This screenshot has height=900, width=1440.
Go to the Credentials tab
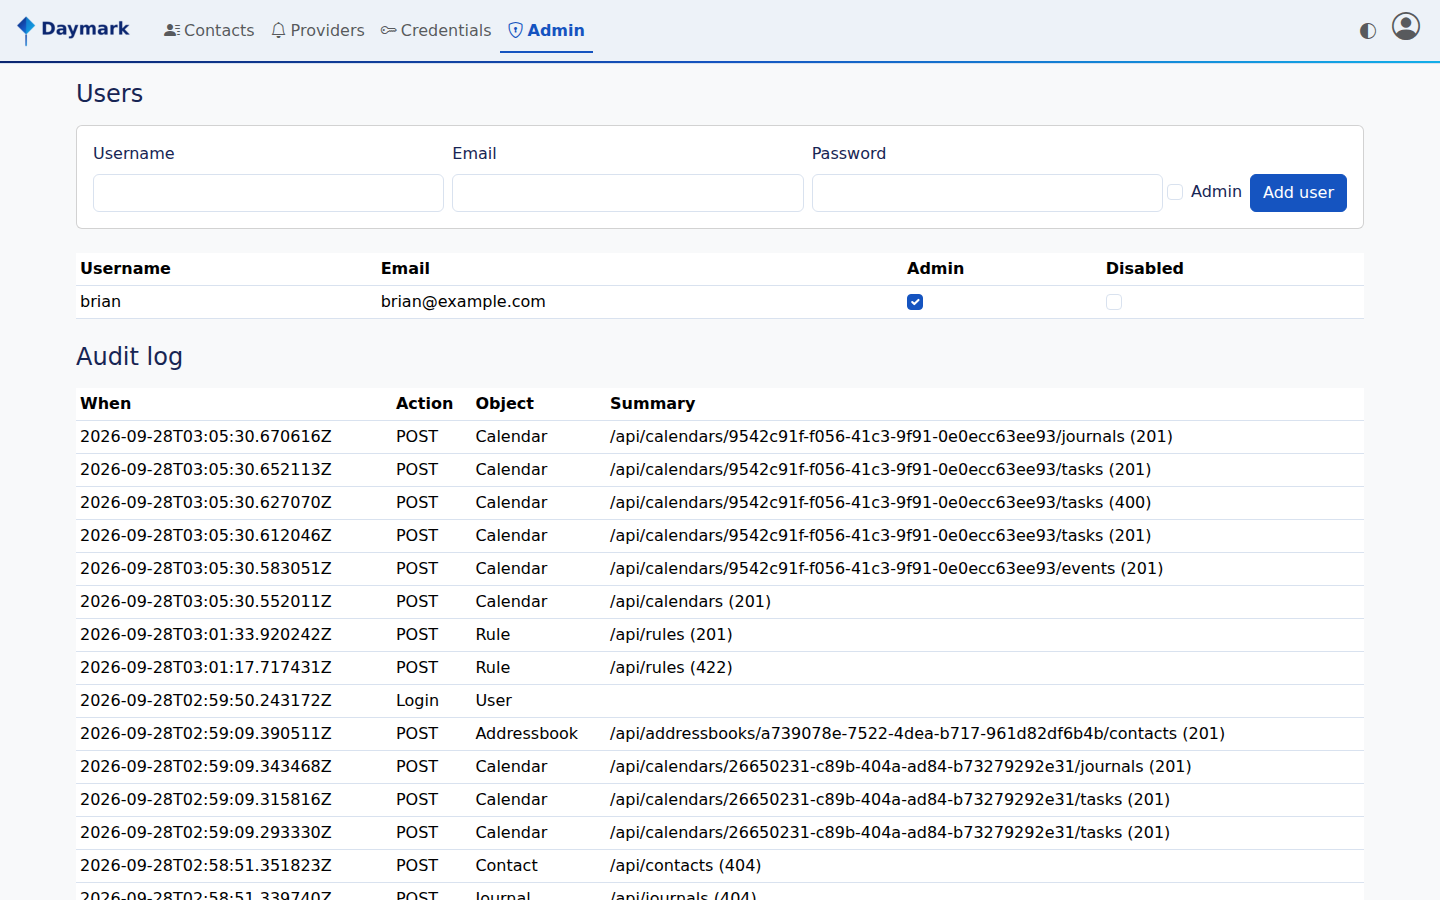pyautogui.click(x=436, y=30)
